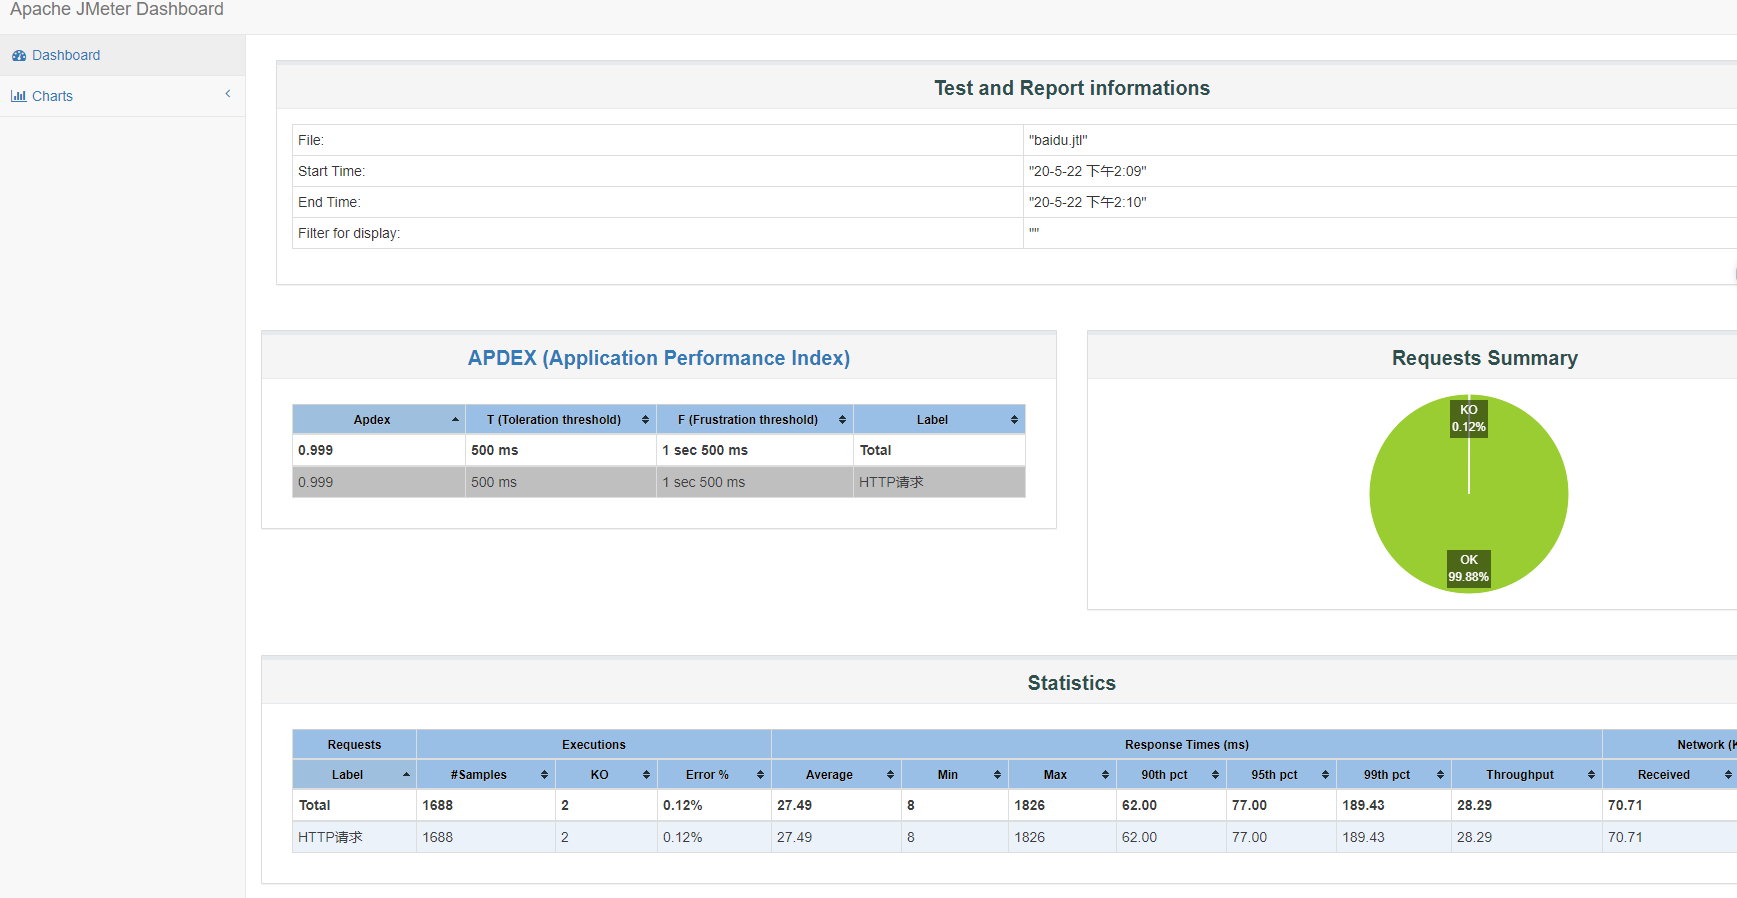This screenshot has width=1737, height=898.
Task: Open the Apache JMeter Dashboard title link
Action: click(117, 9)
